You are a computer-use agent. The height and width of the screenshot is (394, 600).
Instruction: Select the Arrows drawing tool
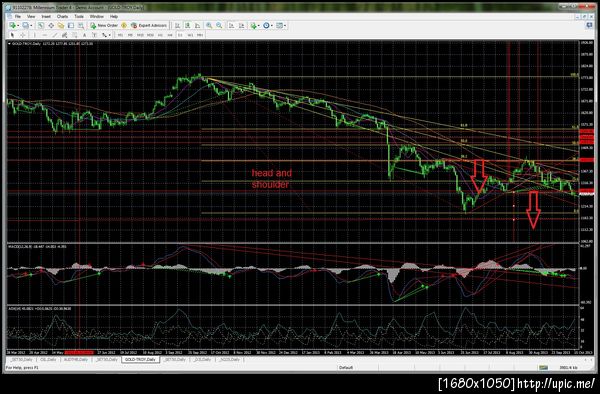(104, 35)
